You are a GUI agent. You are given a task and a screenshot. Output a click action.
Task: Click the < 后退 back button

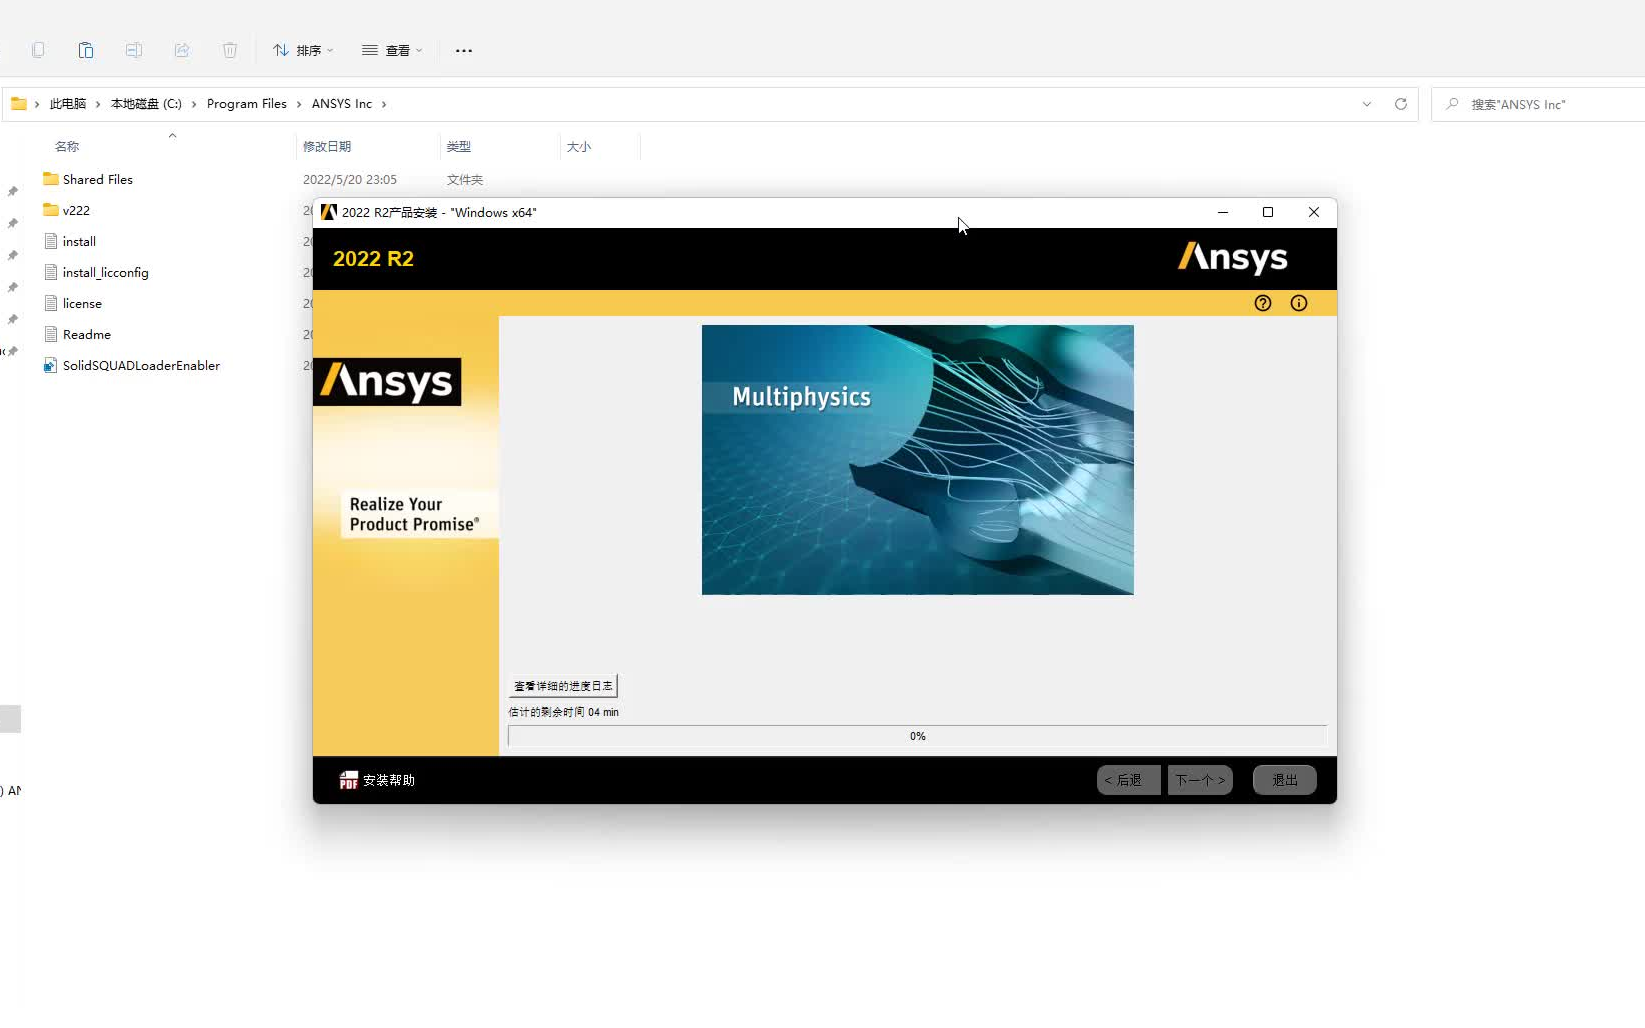pos(1128,780)
